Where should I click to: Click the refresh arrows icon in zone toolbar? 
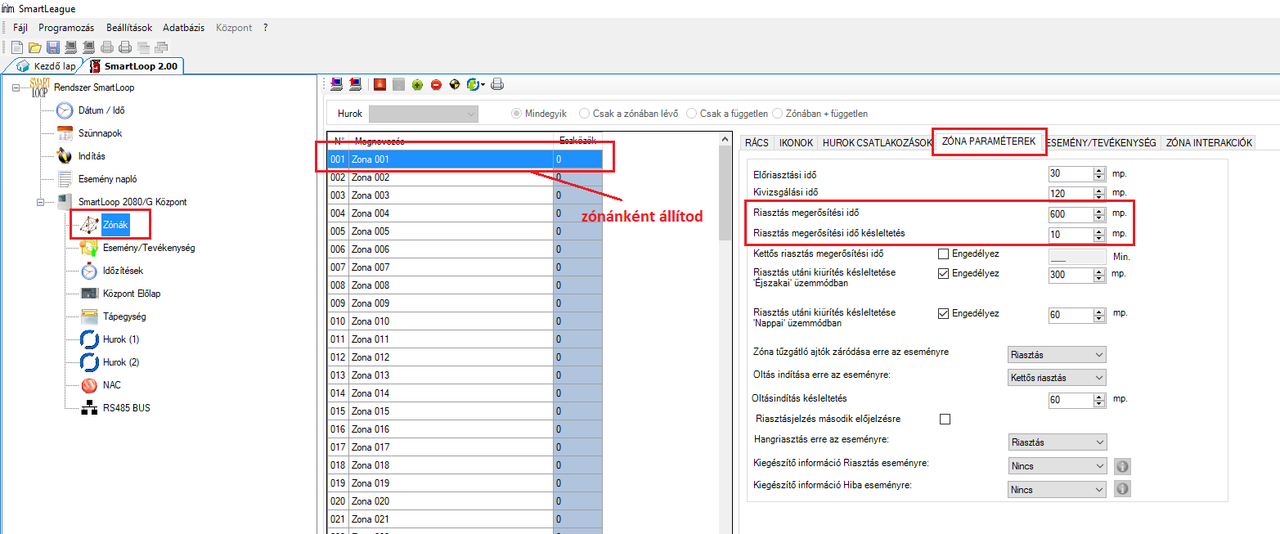coord(473,84)
